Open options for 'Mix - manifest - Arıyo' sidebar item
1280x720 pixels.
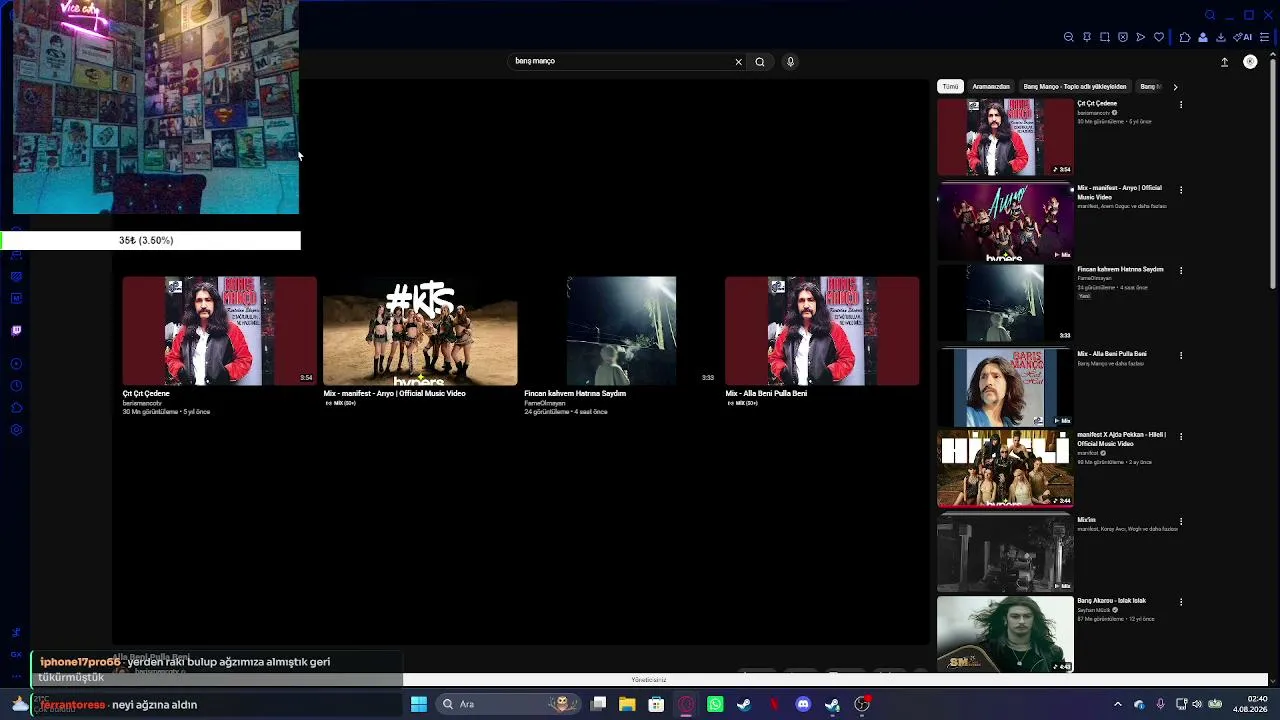coord(1181,189)
